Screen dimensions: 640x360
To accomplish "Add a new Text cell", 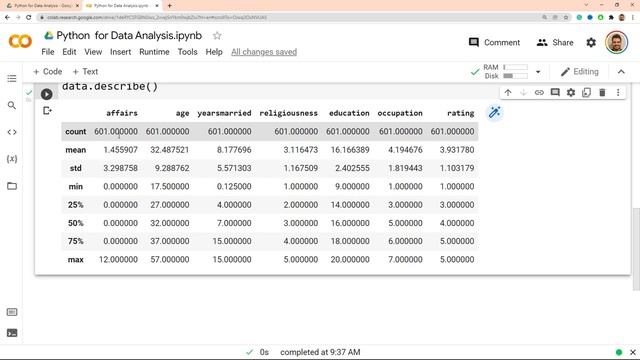I will coord(85,72).
